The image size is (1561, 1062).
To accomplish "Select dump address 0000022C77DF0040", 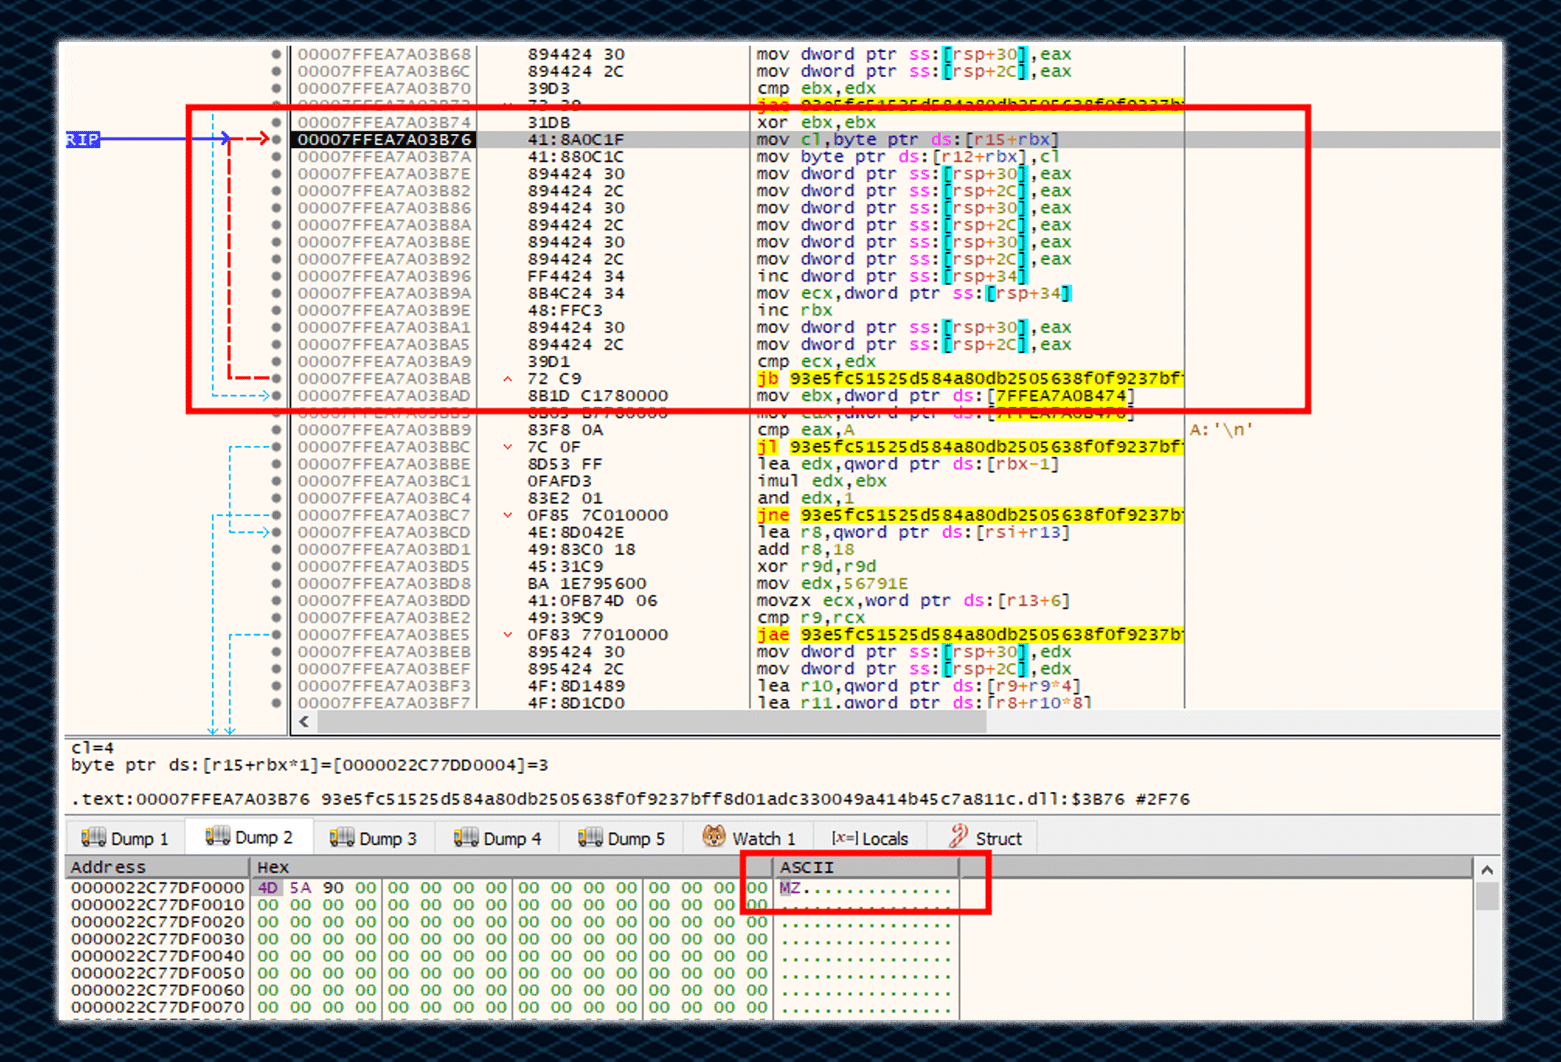I will [x=157, y=956].
